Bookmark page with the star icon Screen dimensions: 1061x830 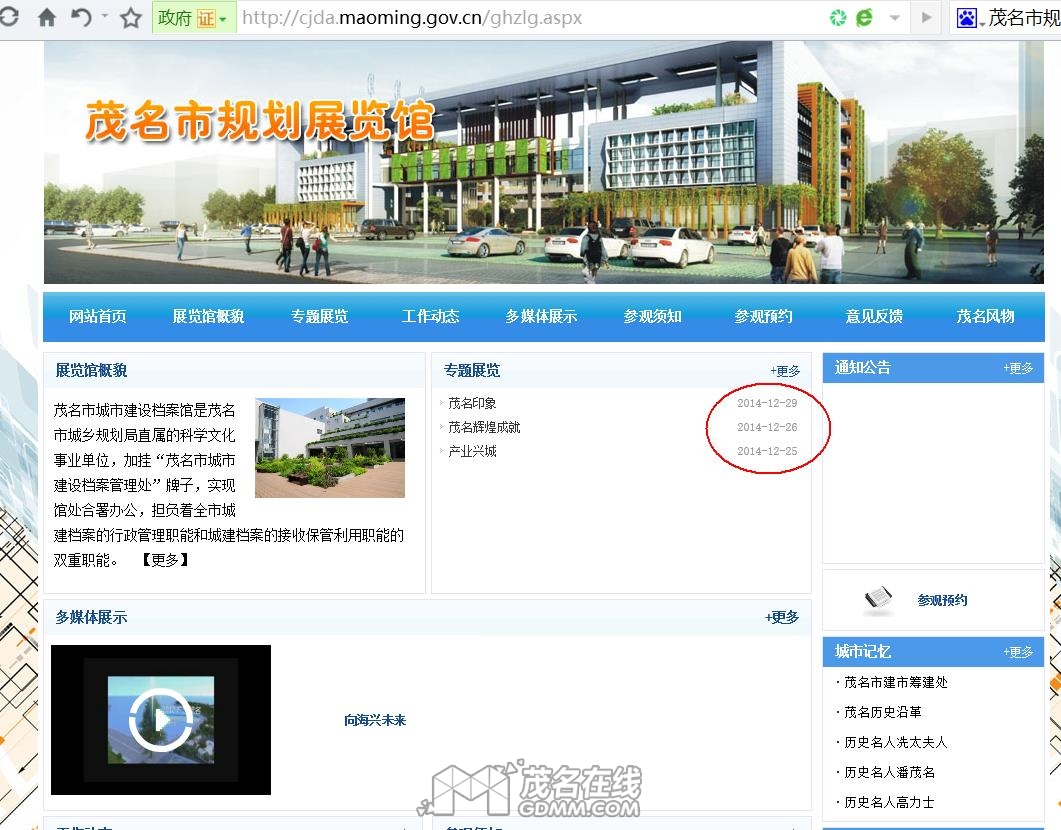(x=130, y=18)
